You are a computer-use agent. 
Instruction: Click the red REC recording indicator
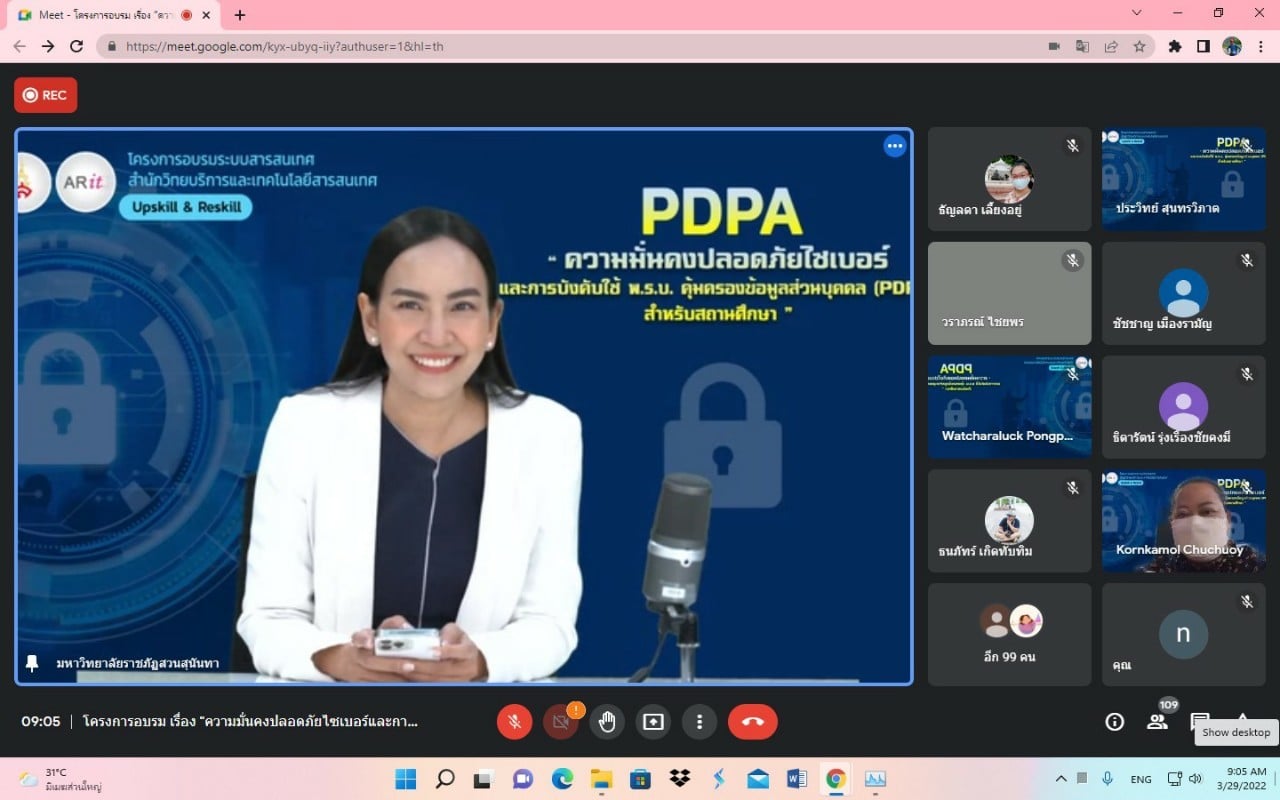click(45, 95)
